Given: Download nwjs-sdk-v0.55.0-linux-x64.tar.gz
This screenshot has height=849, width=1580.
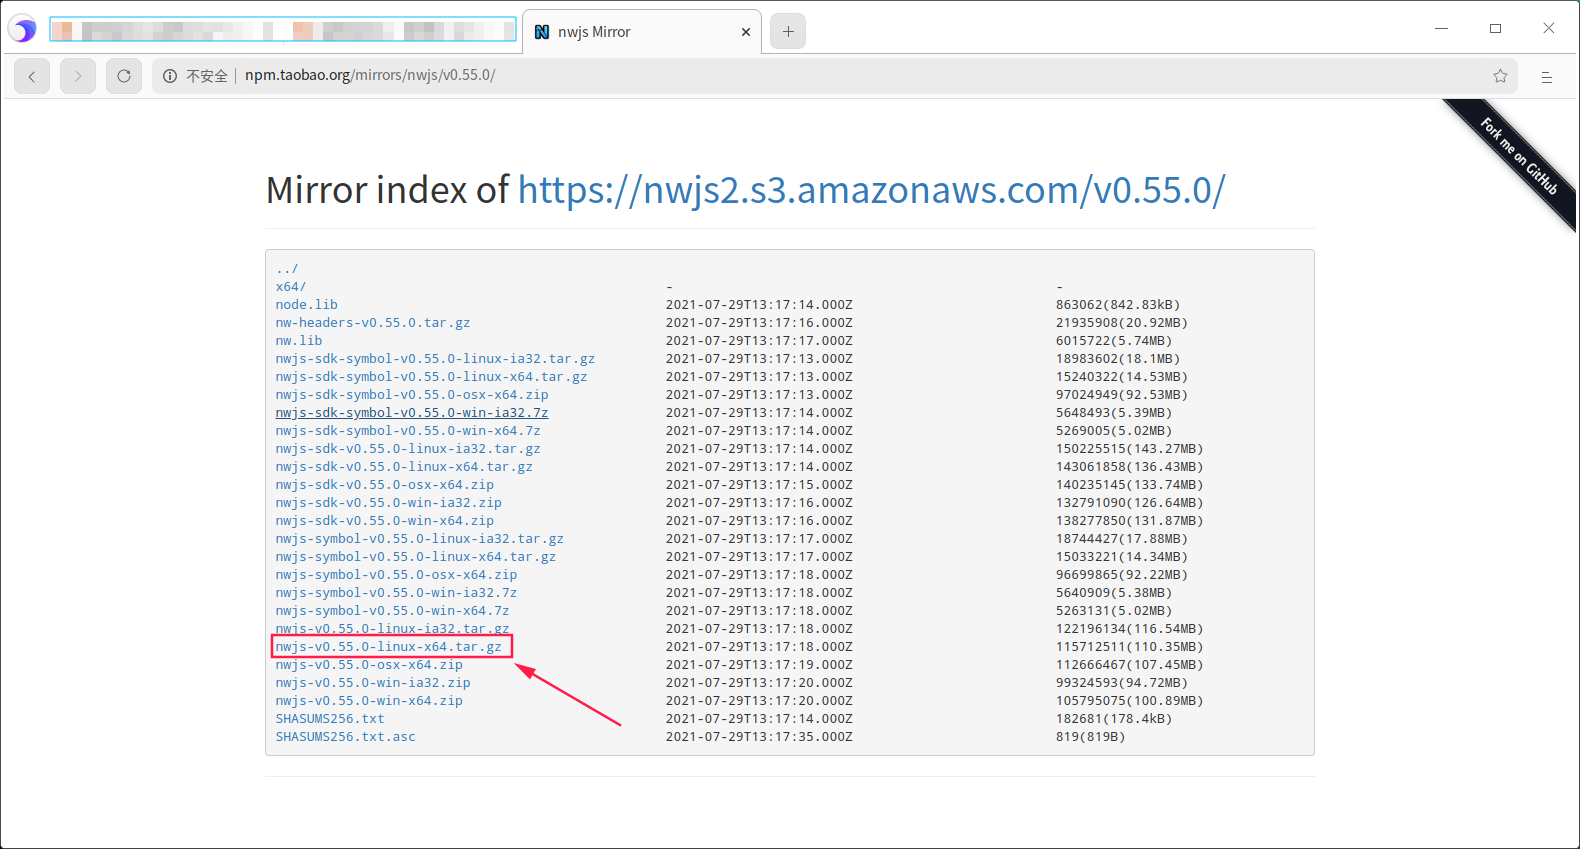Looking at the screenshot, I should [x=404, y=466].
